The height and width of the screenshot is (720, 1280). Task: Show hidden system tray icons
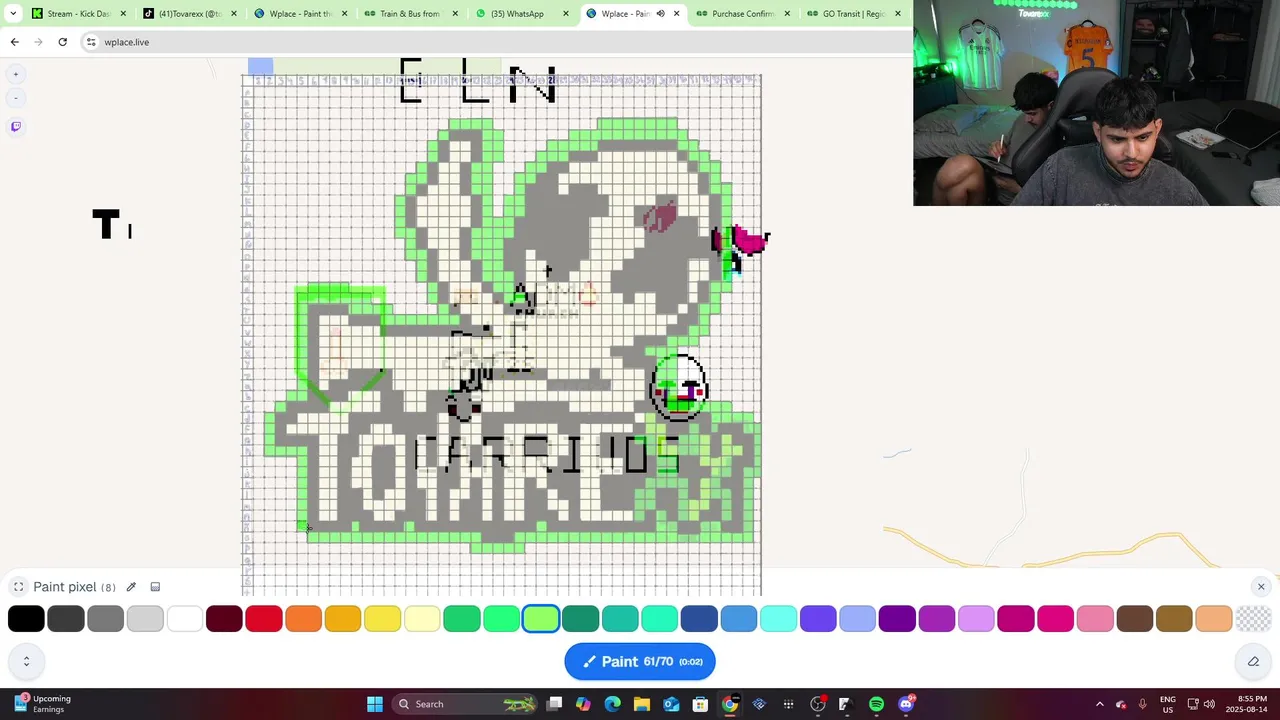1099,704
